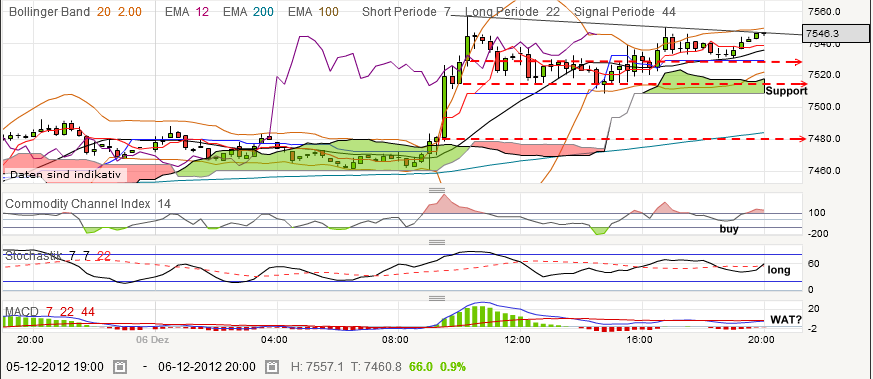The height and width of the screenshot is (379, 873).
Task: Click the 08:00 time axis label
Action: (396, 339)
